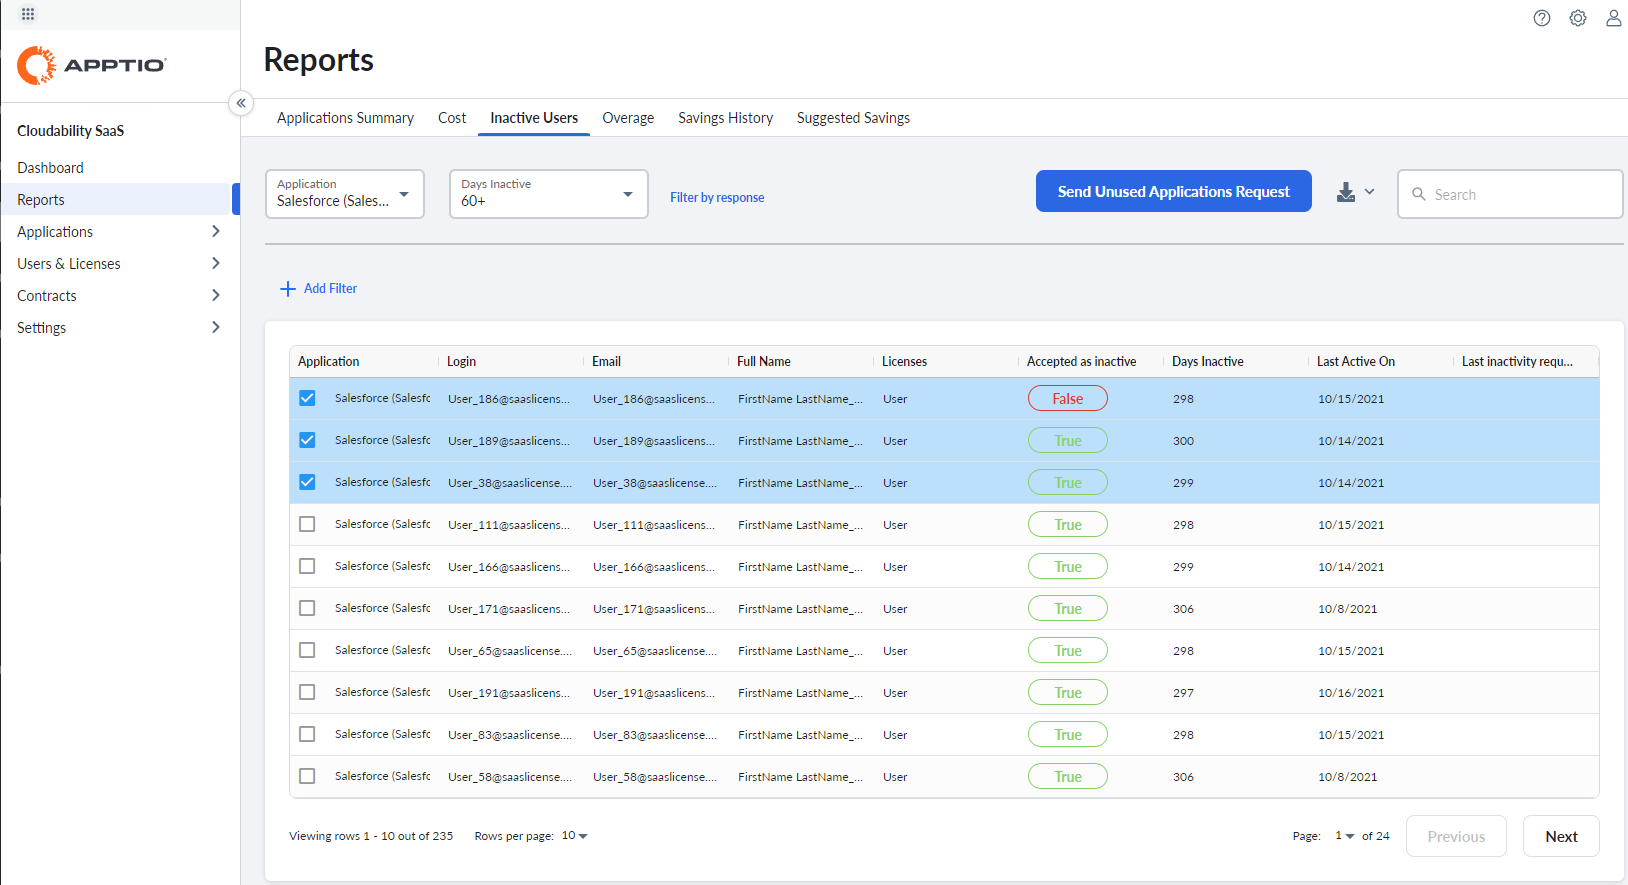Screen dimensions: 1628x885
Task: Click the Filter by response link
Action: (x=717, y=198)
